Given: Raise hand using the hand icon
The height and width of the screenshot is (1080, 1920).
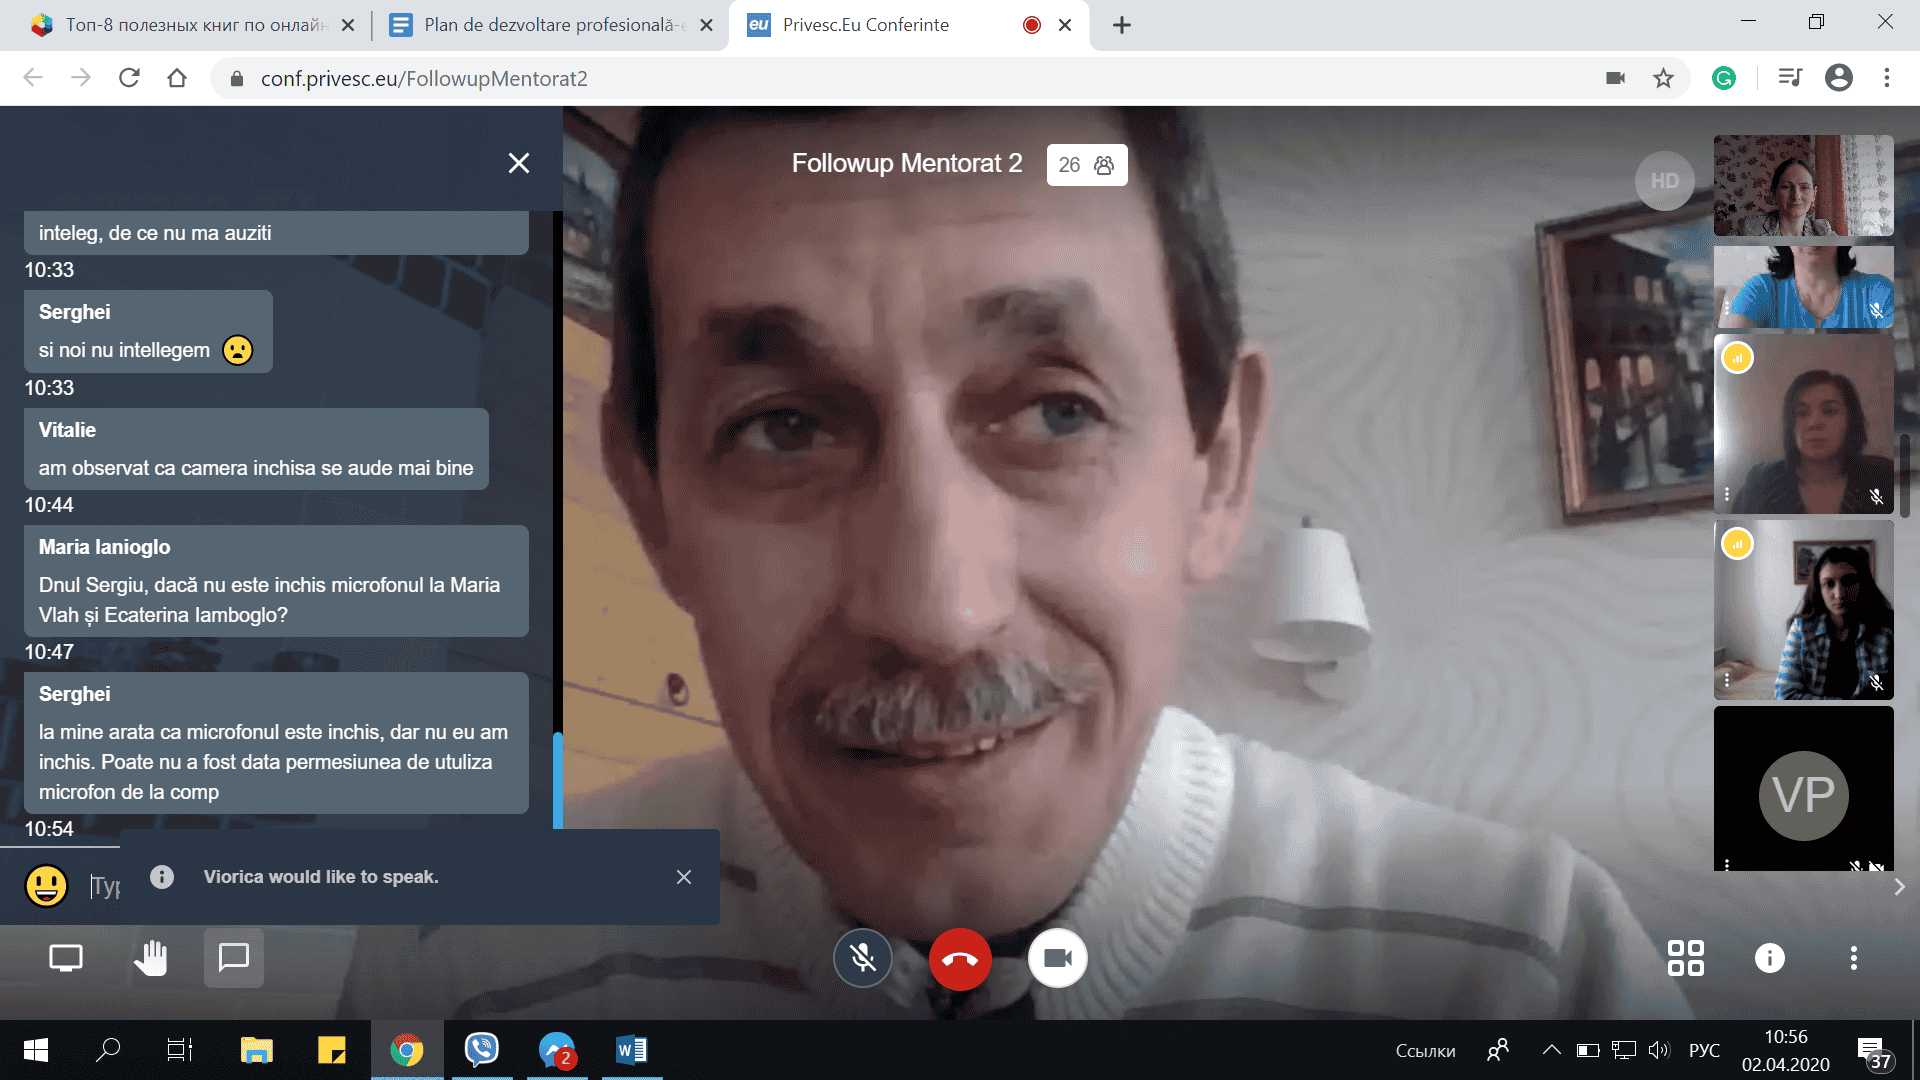Looking at the screenshot, I should click(x=150, y=958).
